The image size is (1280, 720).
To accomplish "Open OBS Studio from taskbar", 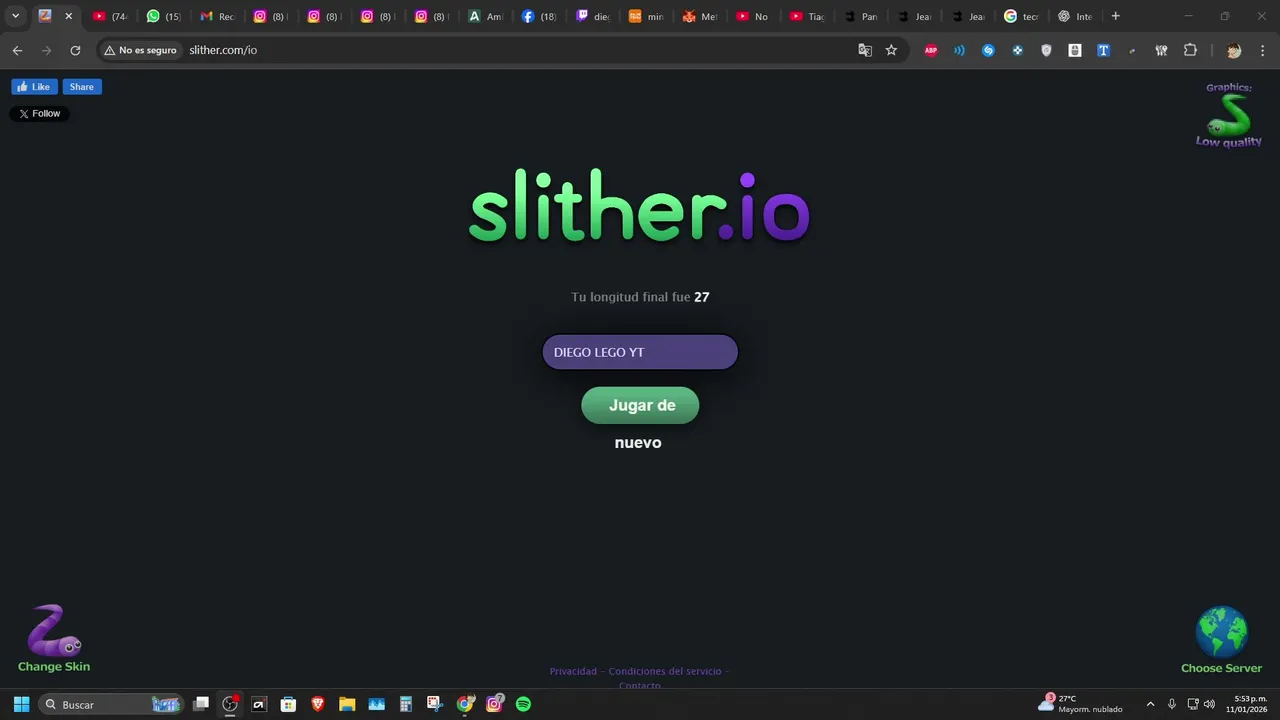I will tap(230, 704).
